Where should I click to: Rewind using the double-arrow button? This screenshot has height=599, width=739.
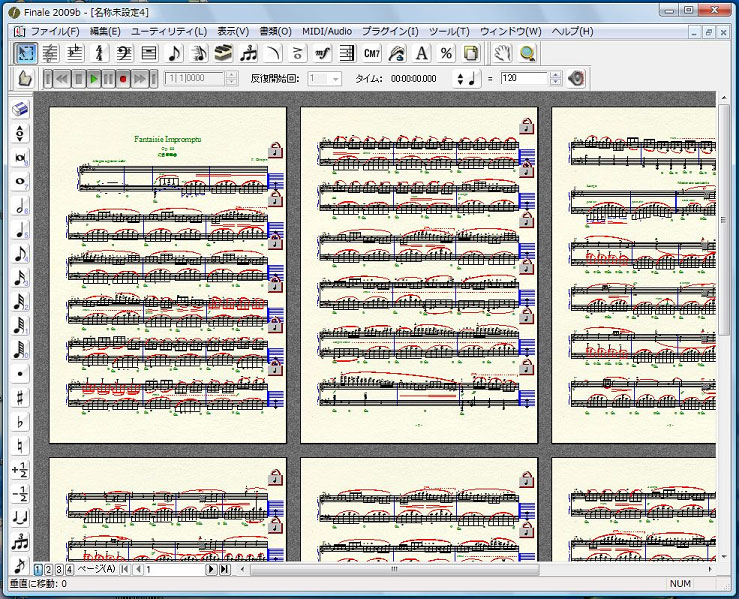pos(62,79)
